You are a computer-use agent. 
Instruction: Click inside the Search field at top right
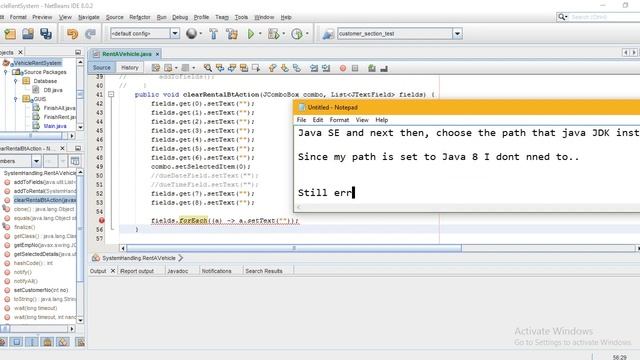coord(604,17)
